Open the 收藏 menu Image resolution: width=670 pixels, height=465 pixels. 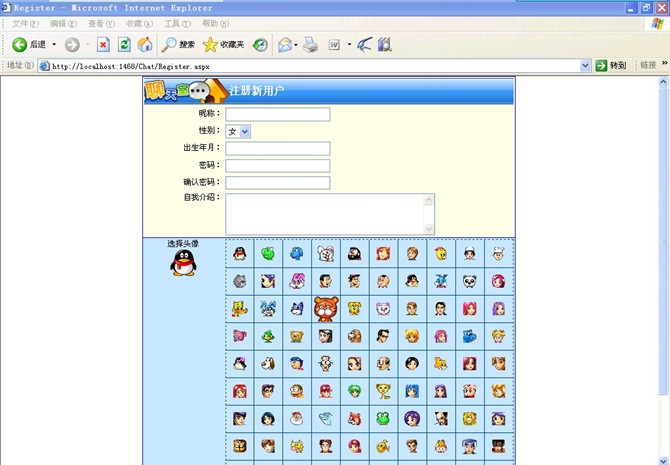pos(139,24)
